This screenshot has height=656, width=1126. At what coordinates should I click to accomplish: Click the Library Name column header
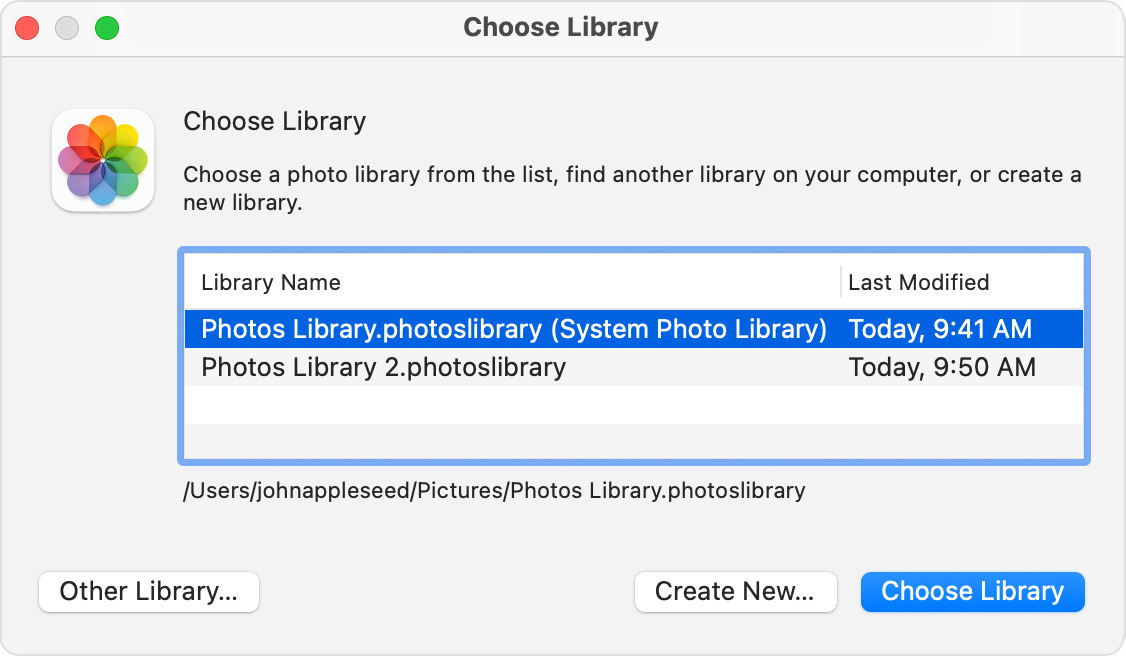click(270, 283)
